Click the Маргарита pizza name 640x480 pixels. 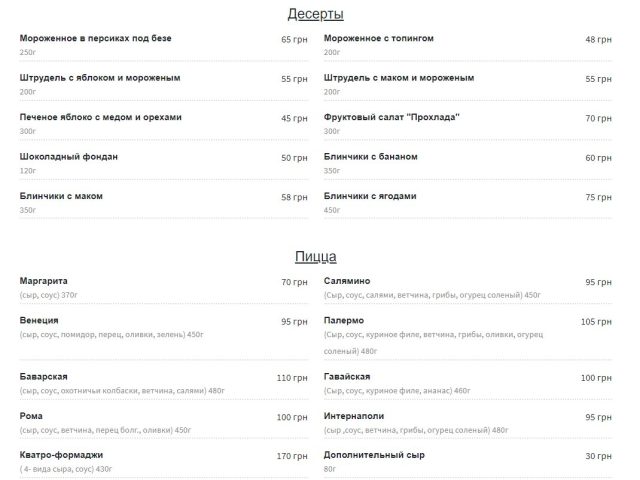coord(44,281)
